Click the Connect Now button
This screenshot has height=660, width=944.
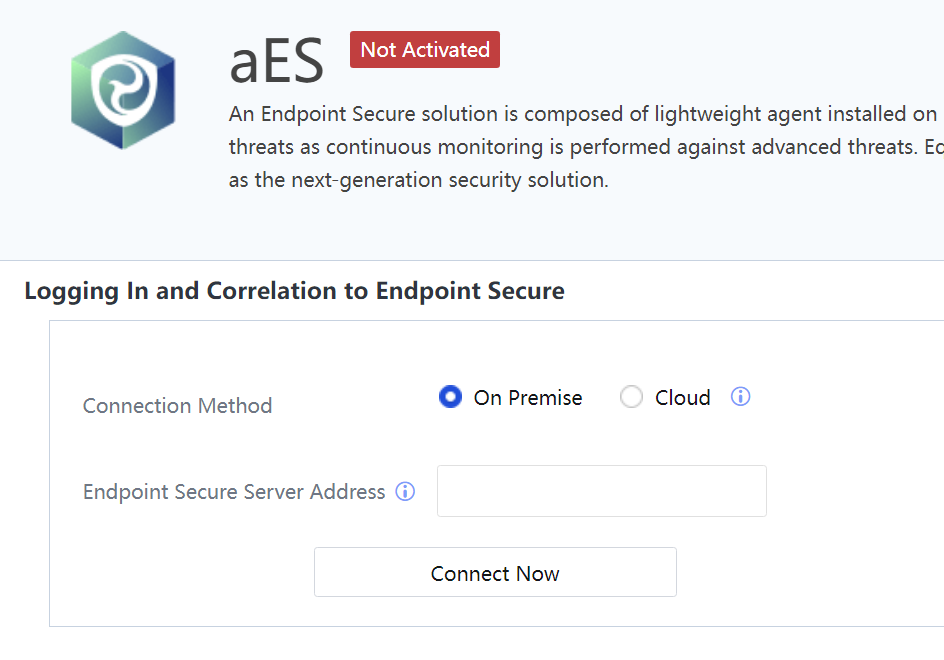[495, 572]
